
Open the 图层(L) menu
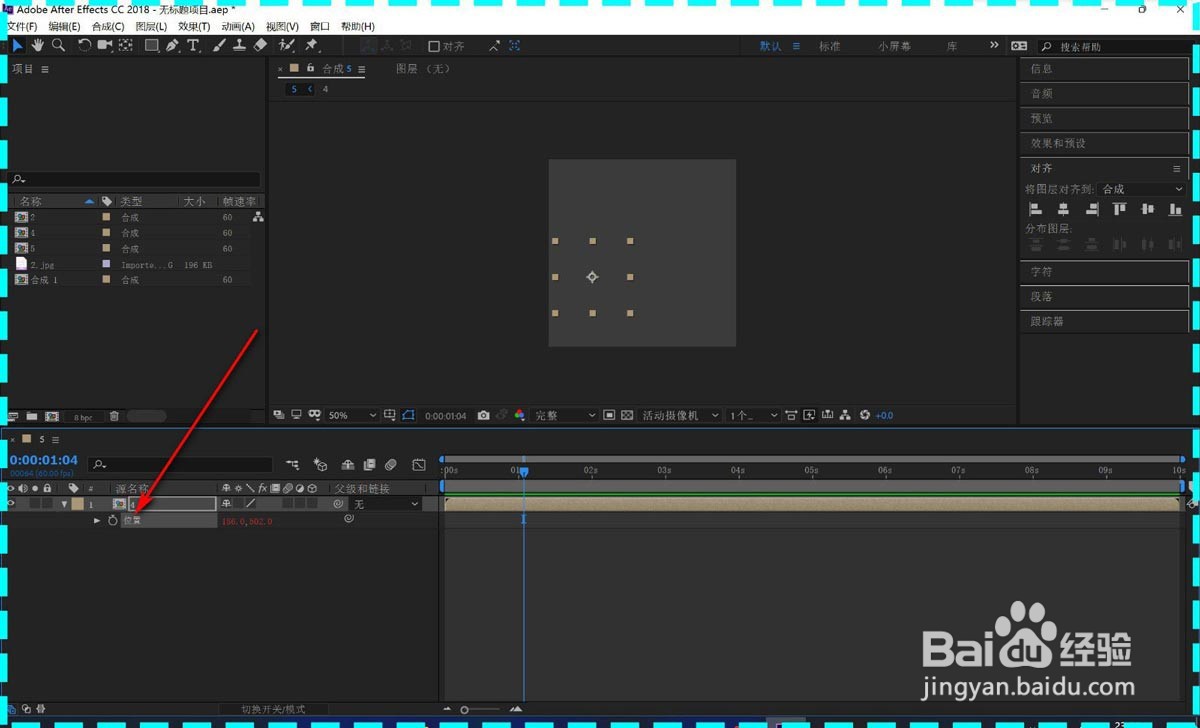(x=151, y=26)
